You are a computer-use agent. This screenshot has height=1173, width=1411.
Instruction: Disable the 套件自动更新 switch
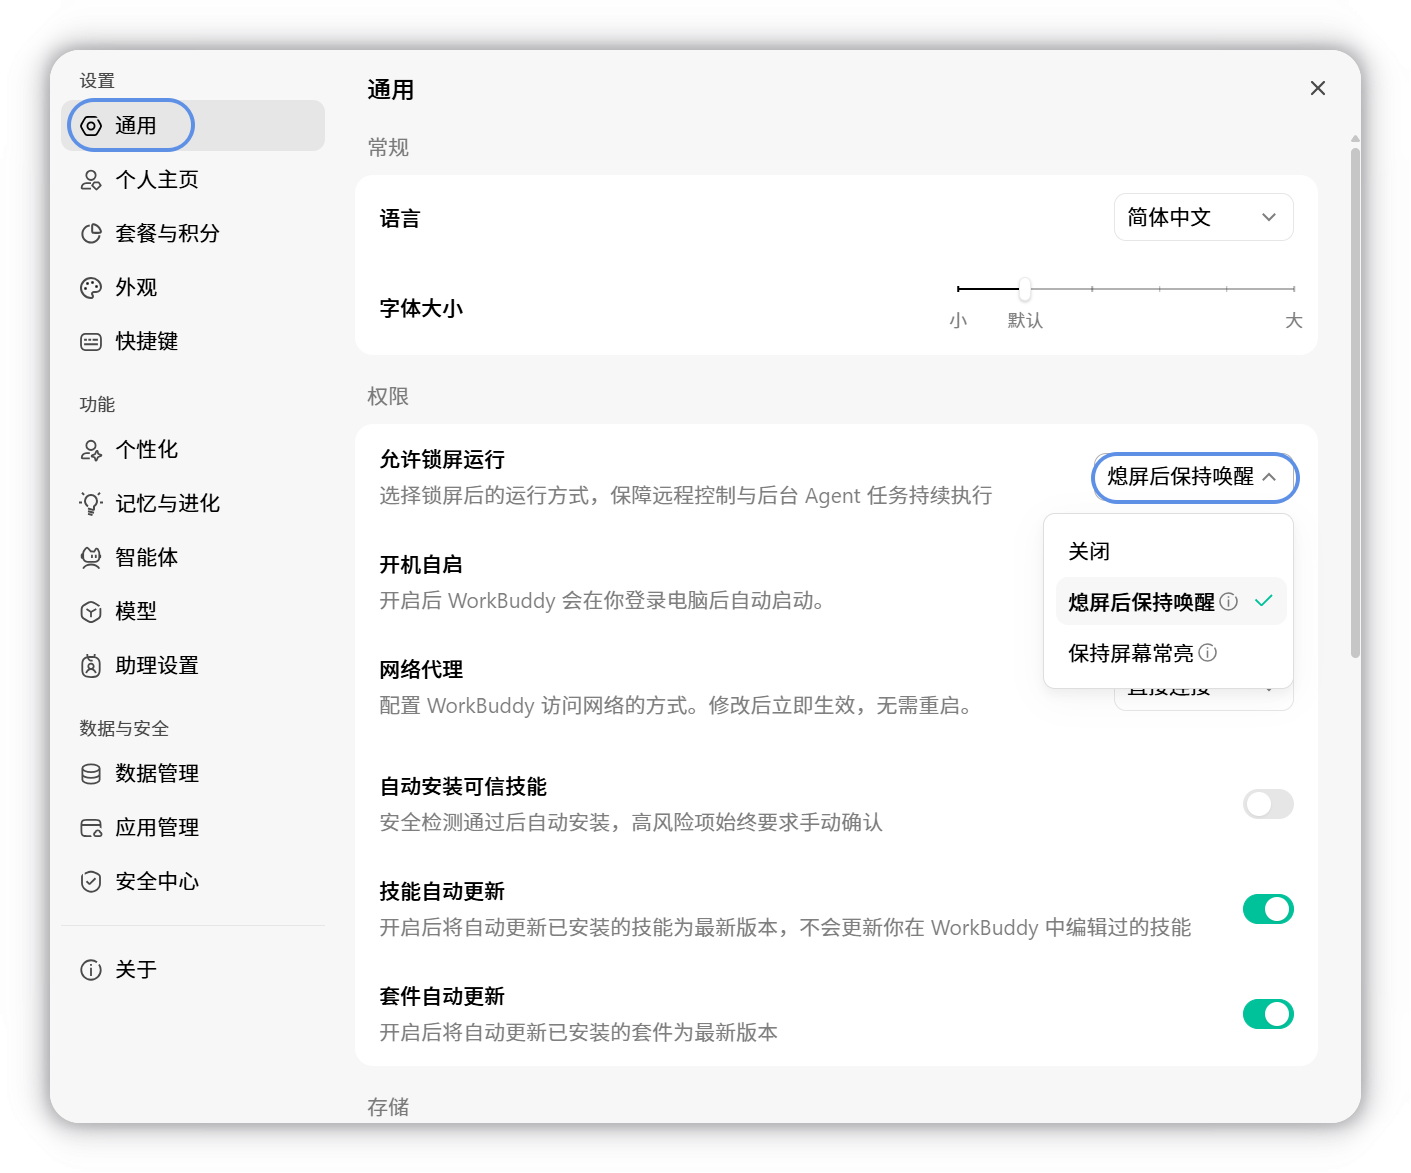point(1268,1014)
